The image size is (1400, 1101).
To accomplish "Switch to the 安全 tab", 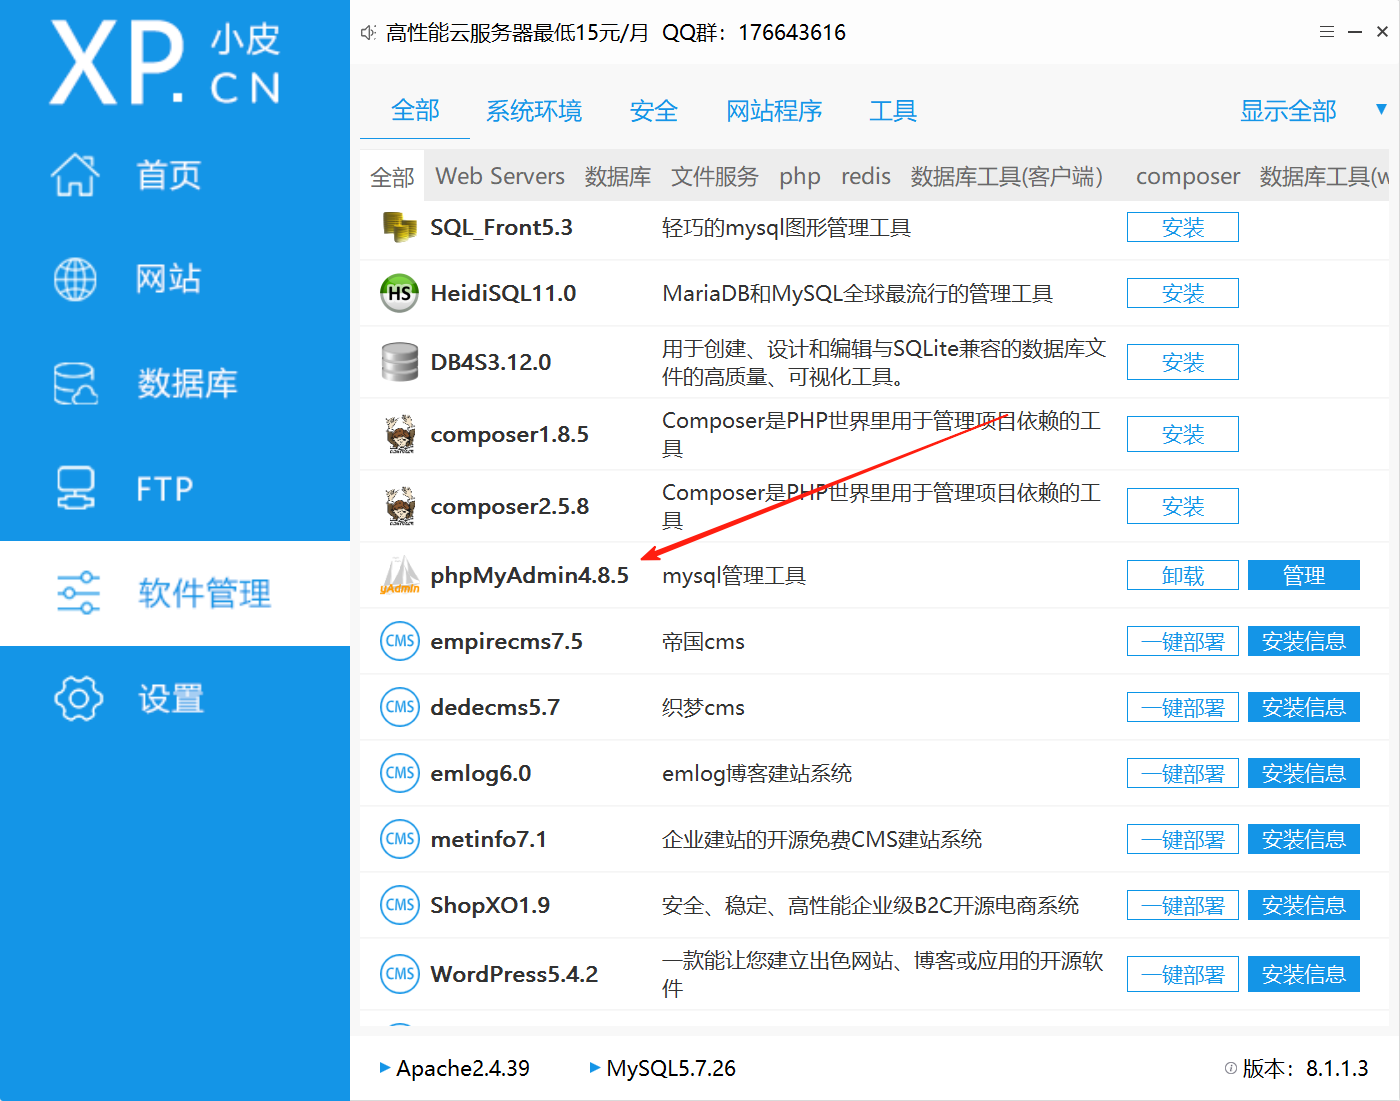I will coord(654,111).
